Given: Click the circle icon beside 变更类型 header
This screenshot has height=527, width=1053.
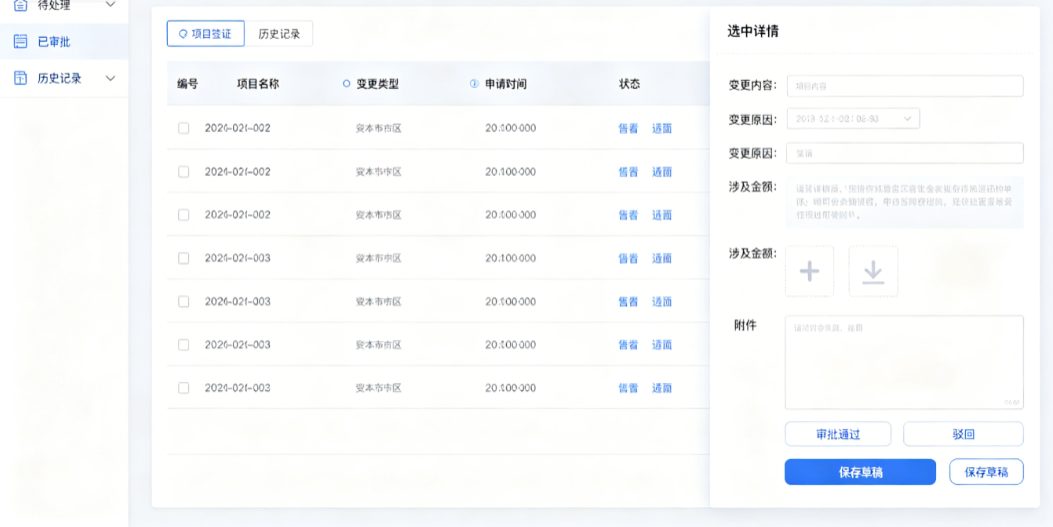Looking at the screenshot, I should pos(347,84).
